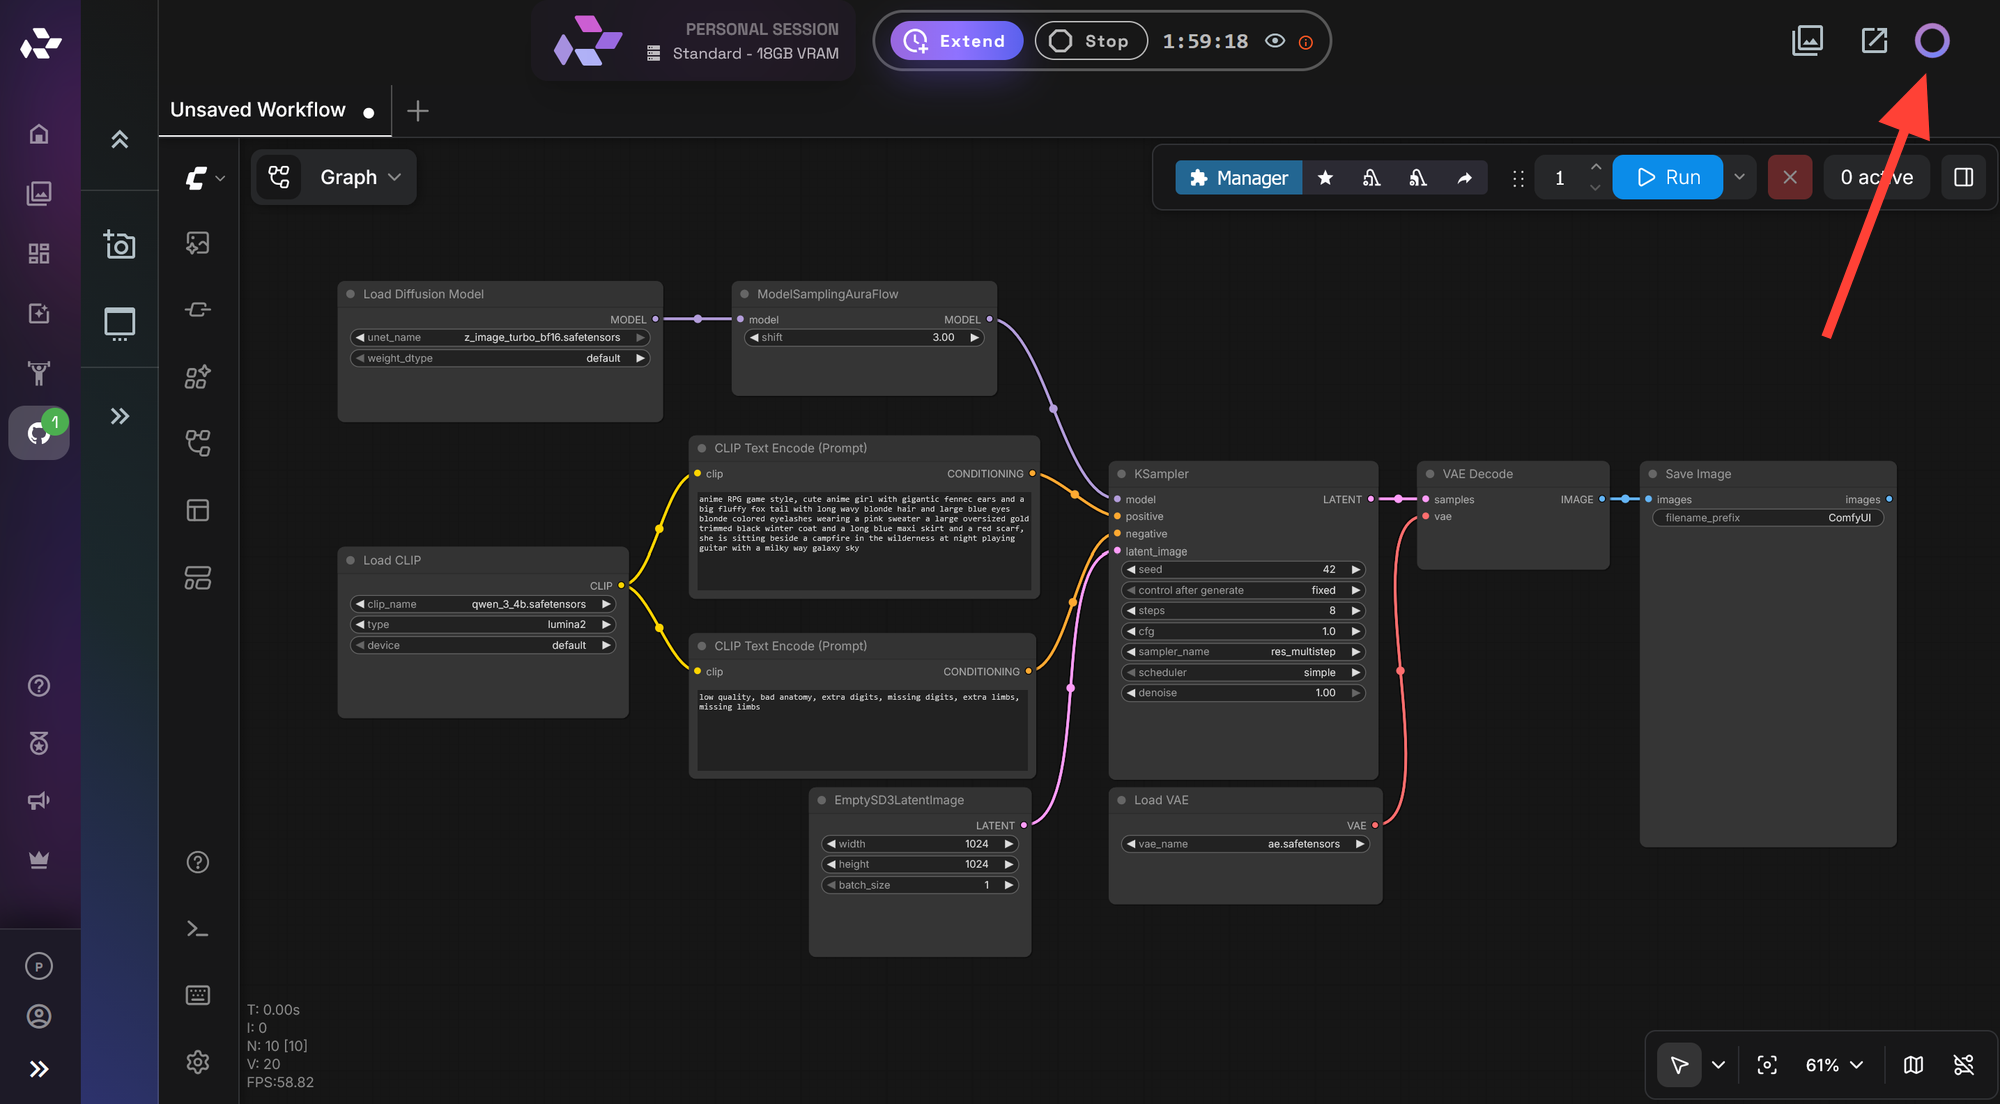Click the Home icon in left sidebar

point(39,134)
